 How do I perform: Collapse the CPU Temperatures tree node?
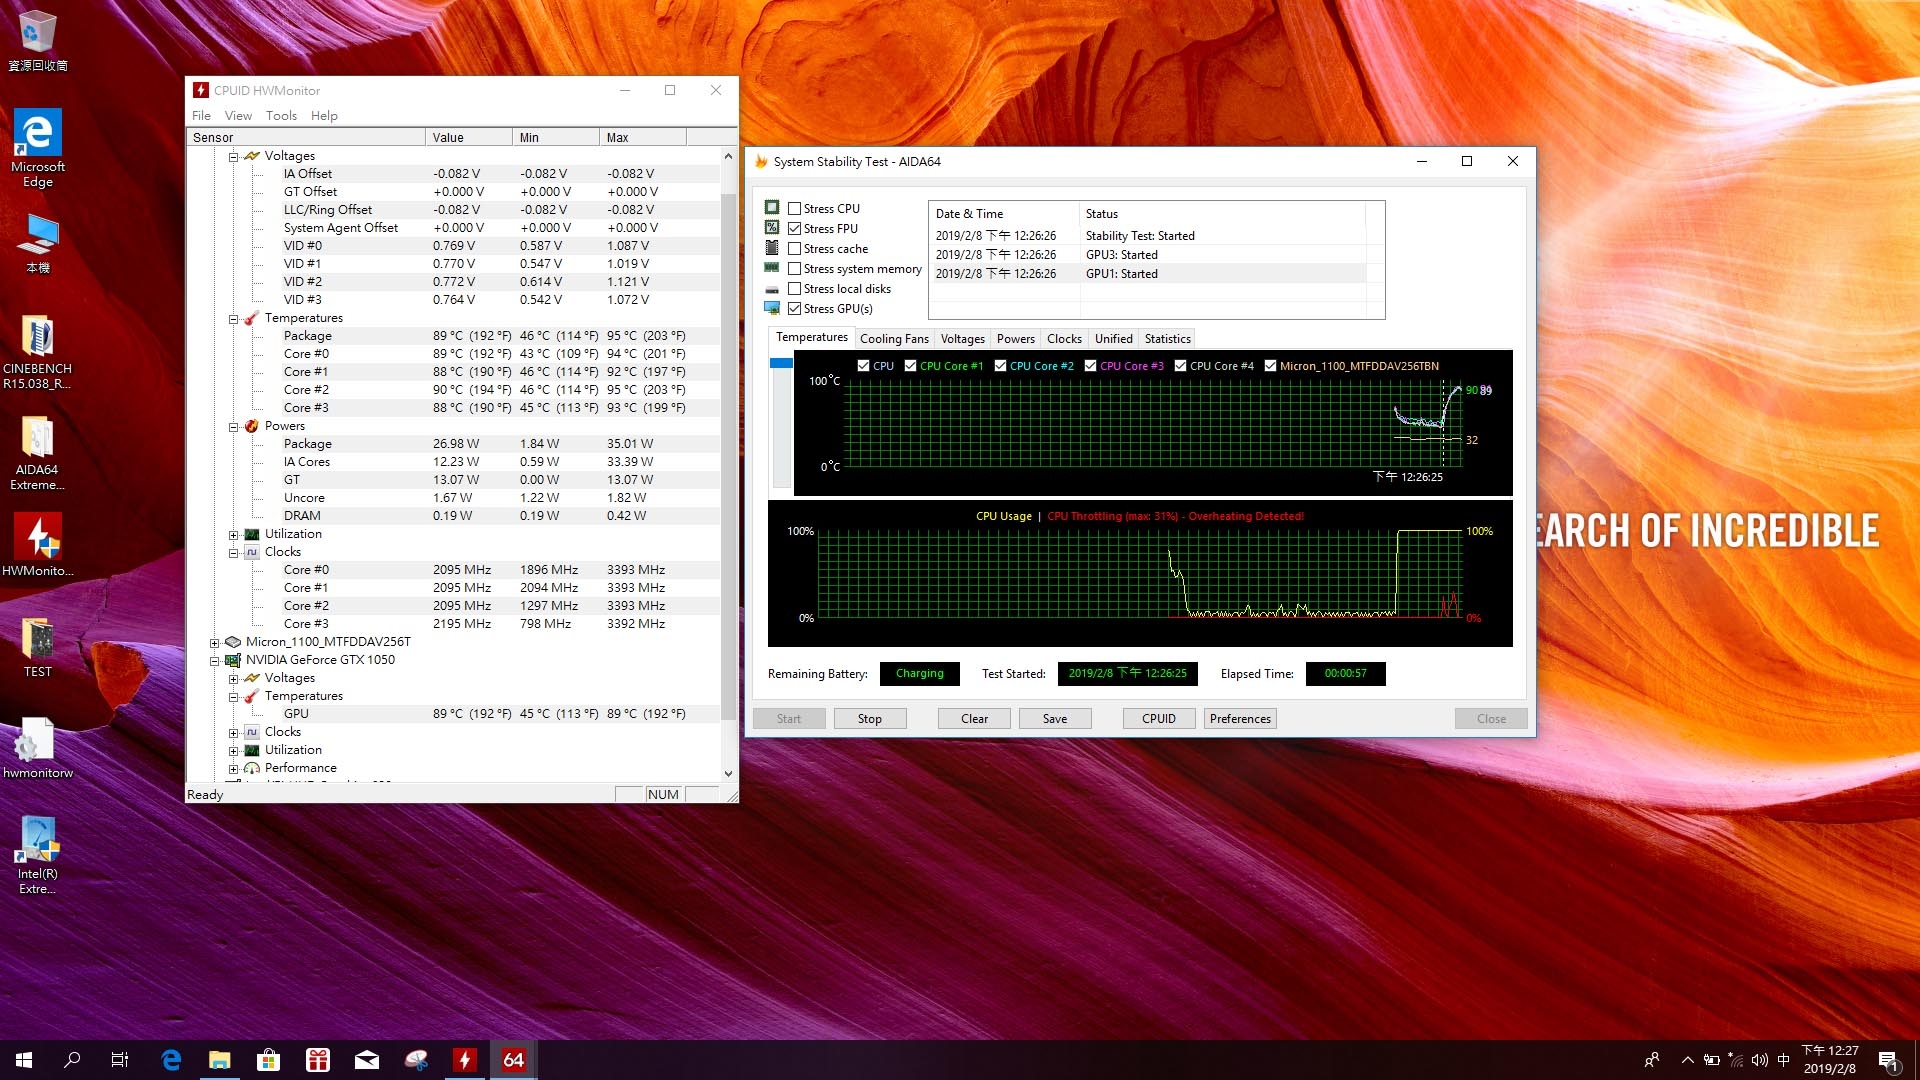click(233, 319)
